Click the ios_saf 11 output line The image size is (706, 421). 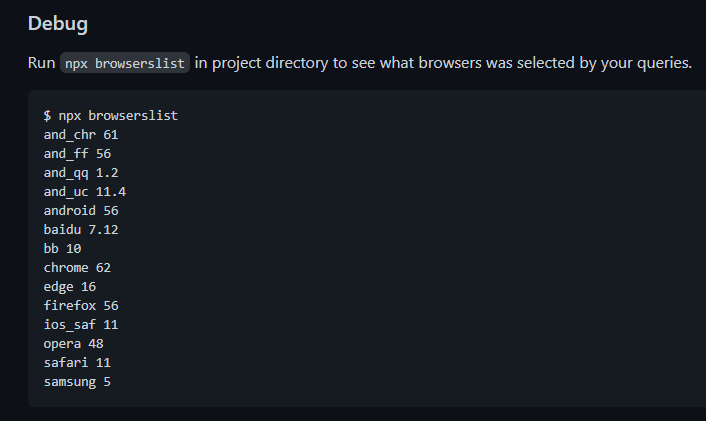[x=81, y=324]
